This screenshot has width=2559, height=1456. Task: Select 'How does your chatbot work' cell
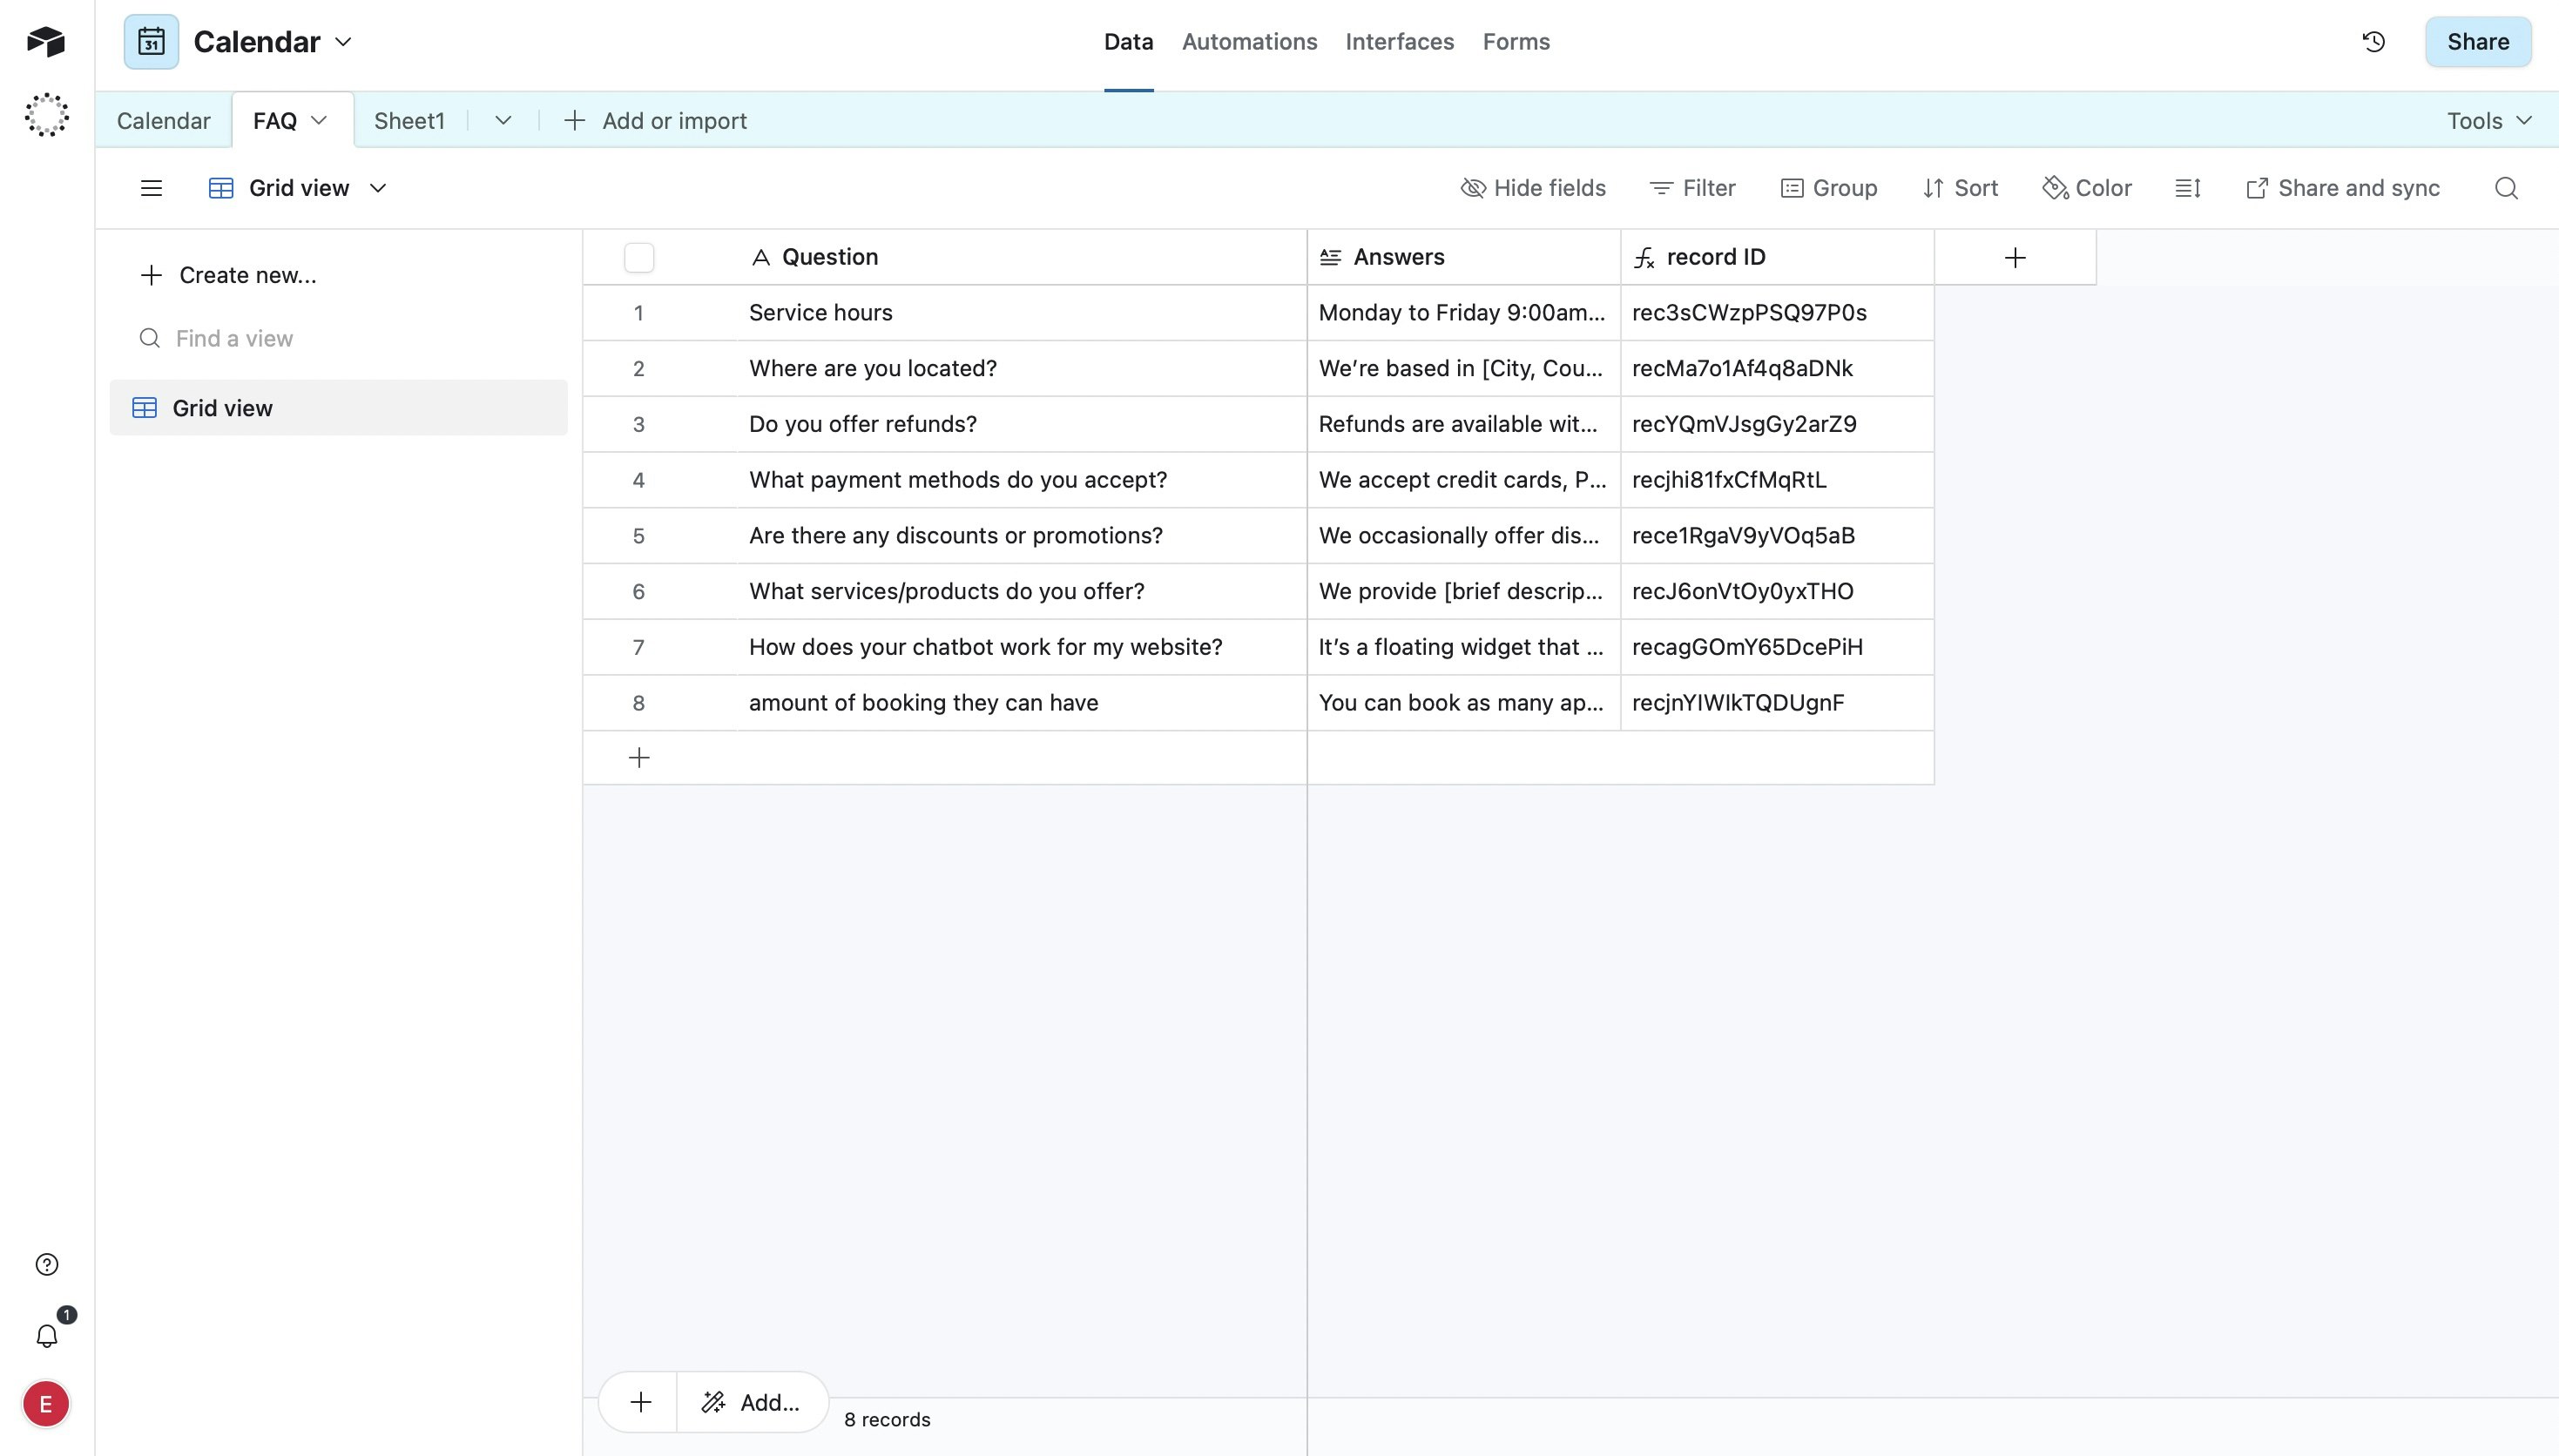coord(1020,648)
